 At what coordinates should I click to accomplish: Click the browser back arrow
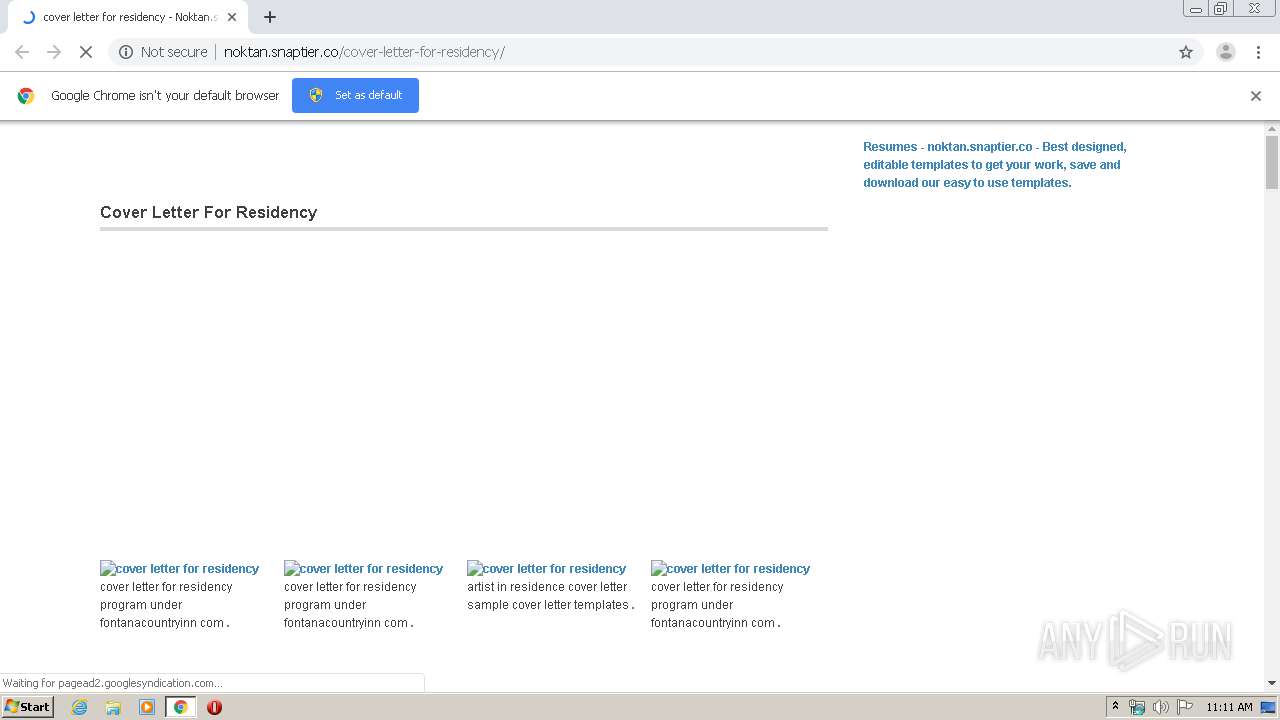22,52
